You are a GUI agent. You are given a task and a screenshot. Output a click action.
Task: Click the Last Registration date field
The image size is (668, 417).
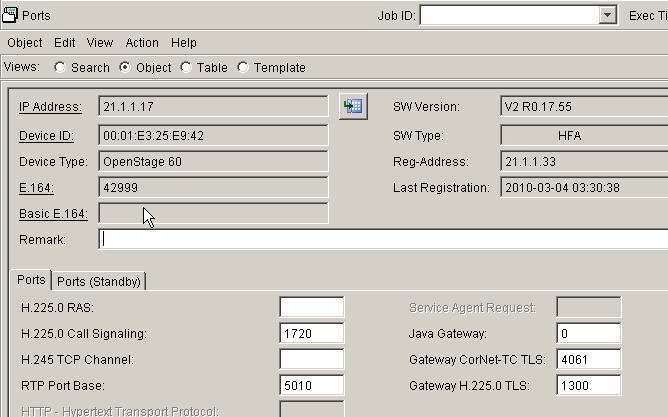tap(584, 188)
